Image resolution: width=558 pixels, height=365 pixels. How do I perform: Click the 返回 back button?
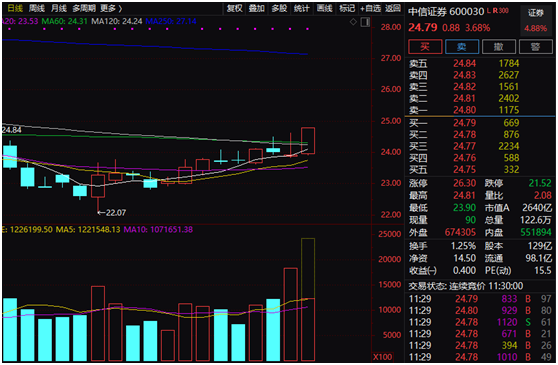393,8
